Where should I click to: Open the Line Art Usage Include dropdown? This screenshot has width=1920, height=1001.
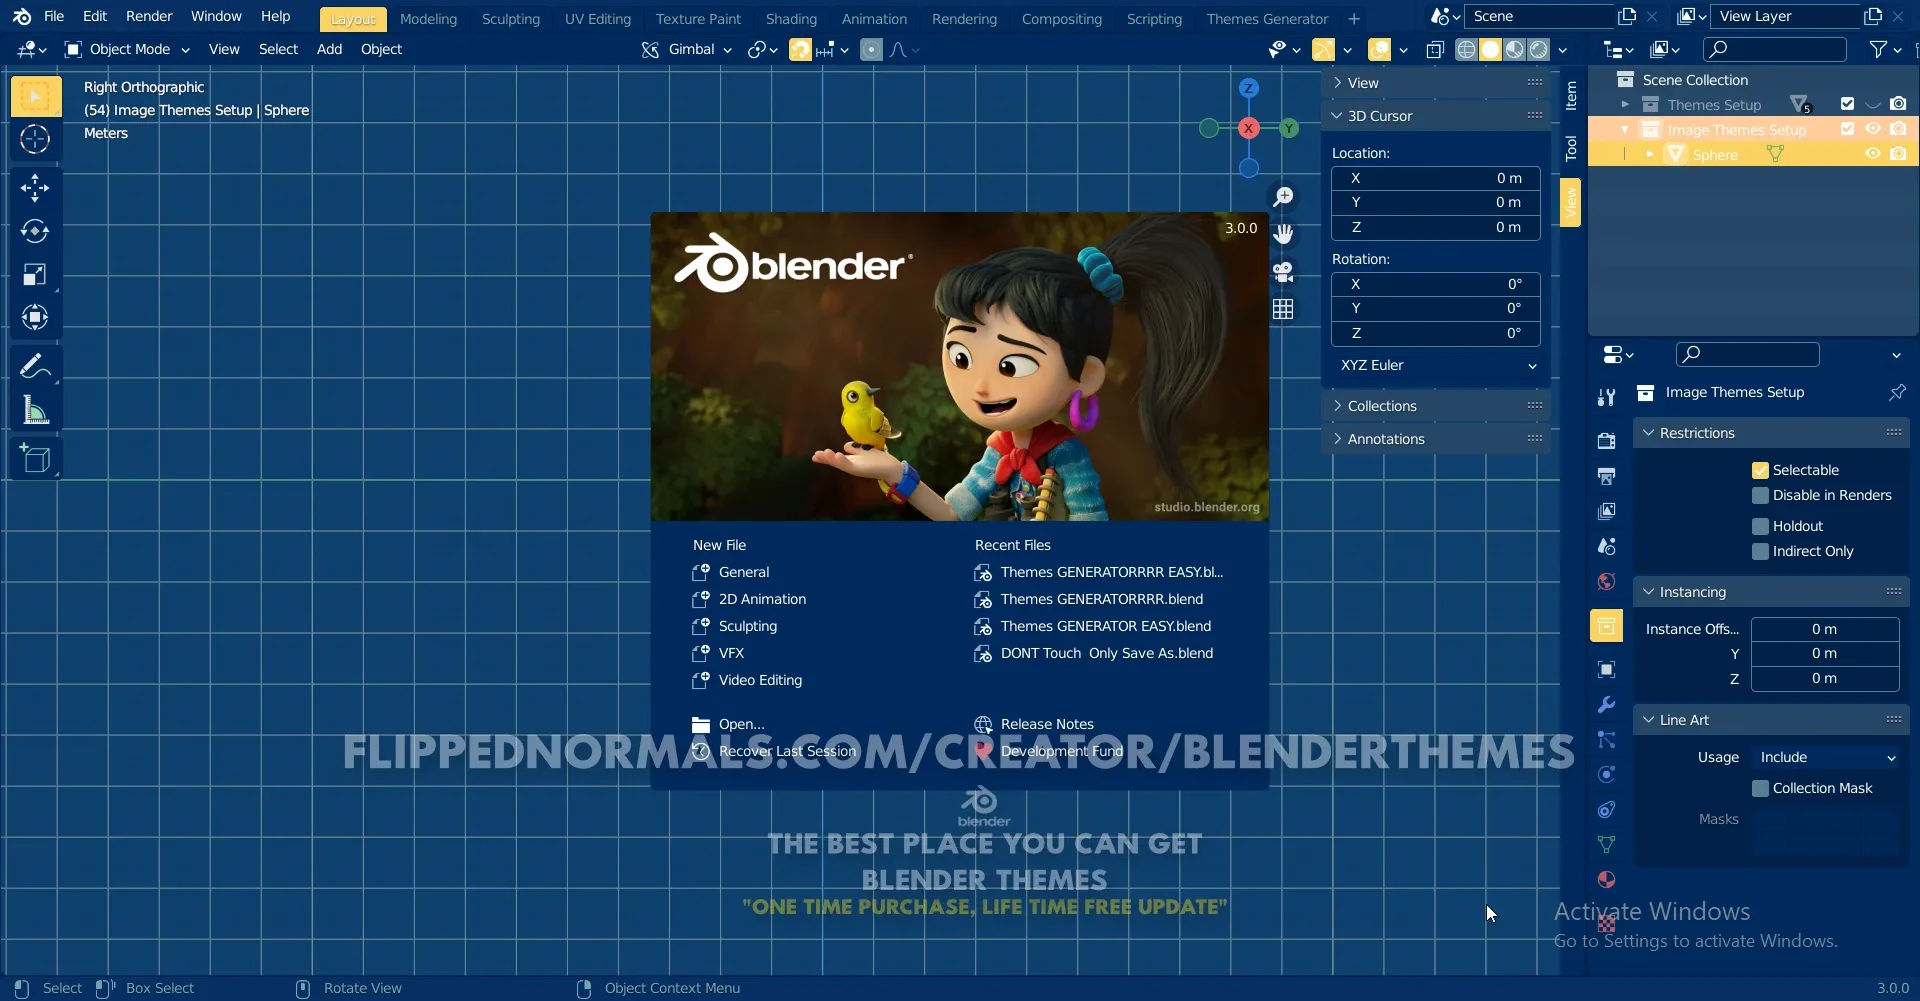[1826, 757]
